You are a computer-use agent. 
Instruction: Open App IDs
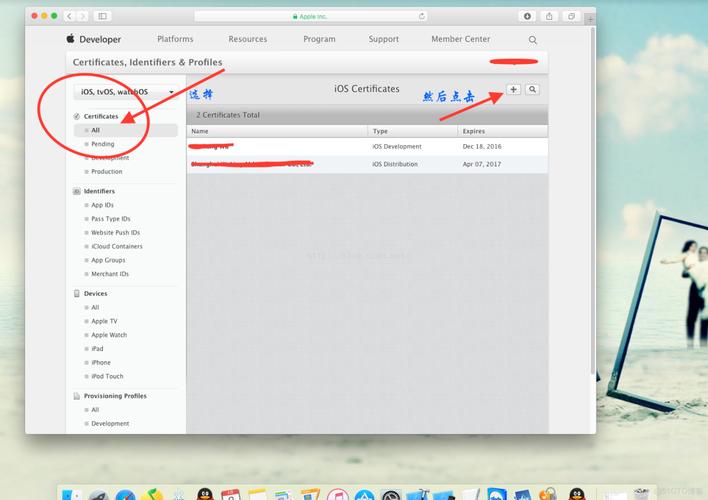(x=102, y=205)
